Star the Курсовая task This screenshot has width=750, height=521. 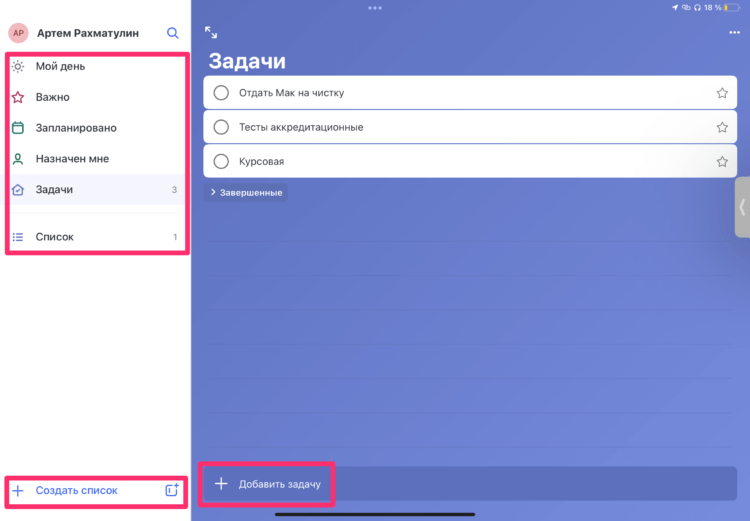722,162
